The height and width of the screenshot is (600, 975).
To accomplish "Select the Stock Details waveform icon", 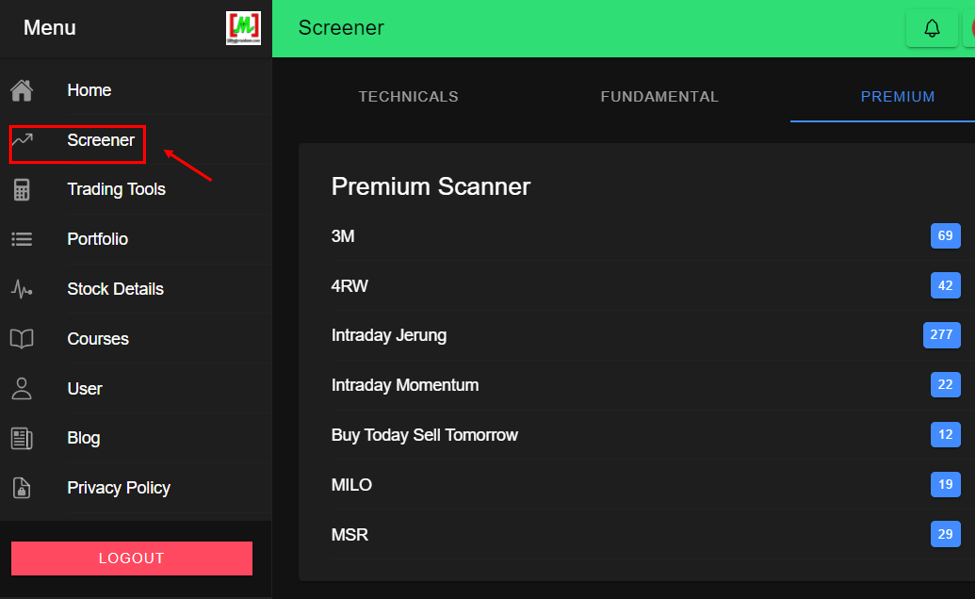I will (x=22, y=288).
